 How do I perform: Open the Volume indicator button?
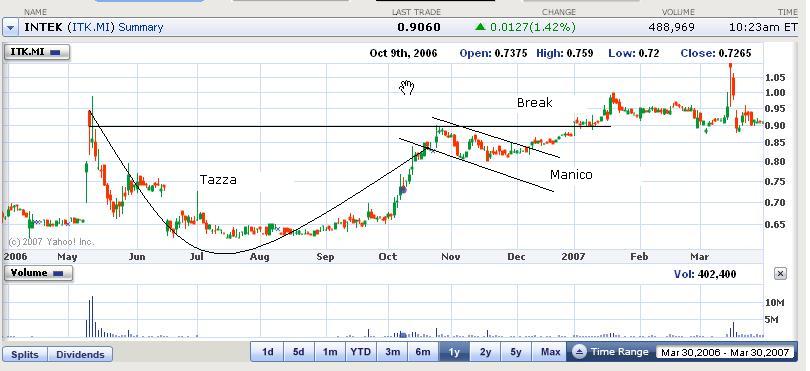38,273
